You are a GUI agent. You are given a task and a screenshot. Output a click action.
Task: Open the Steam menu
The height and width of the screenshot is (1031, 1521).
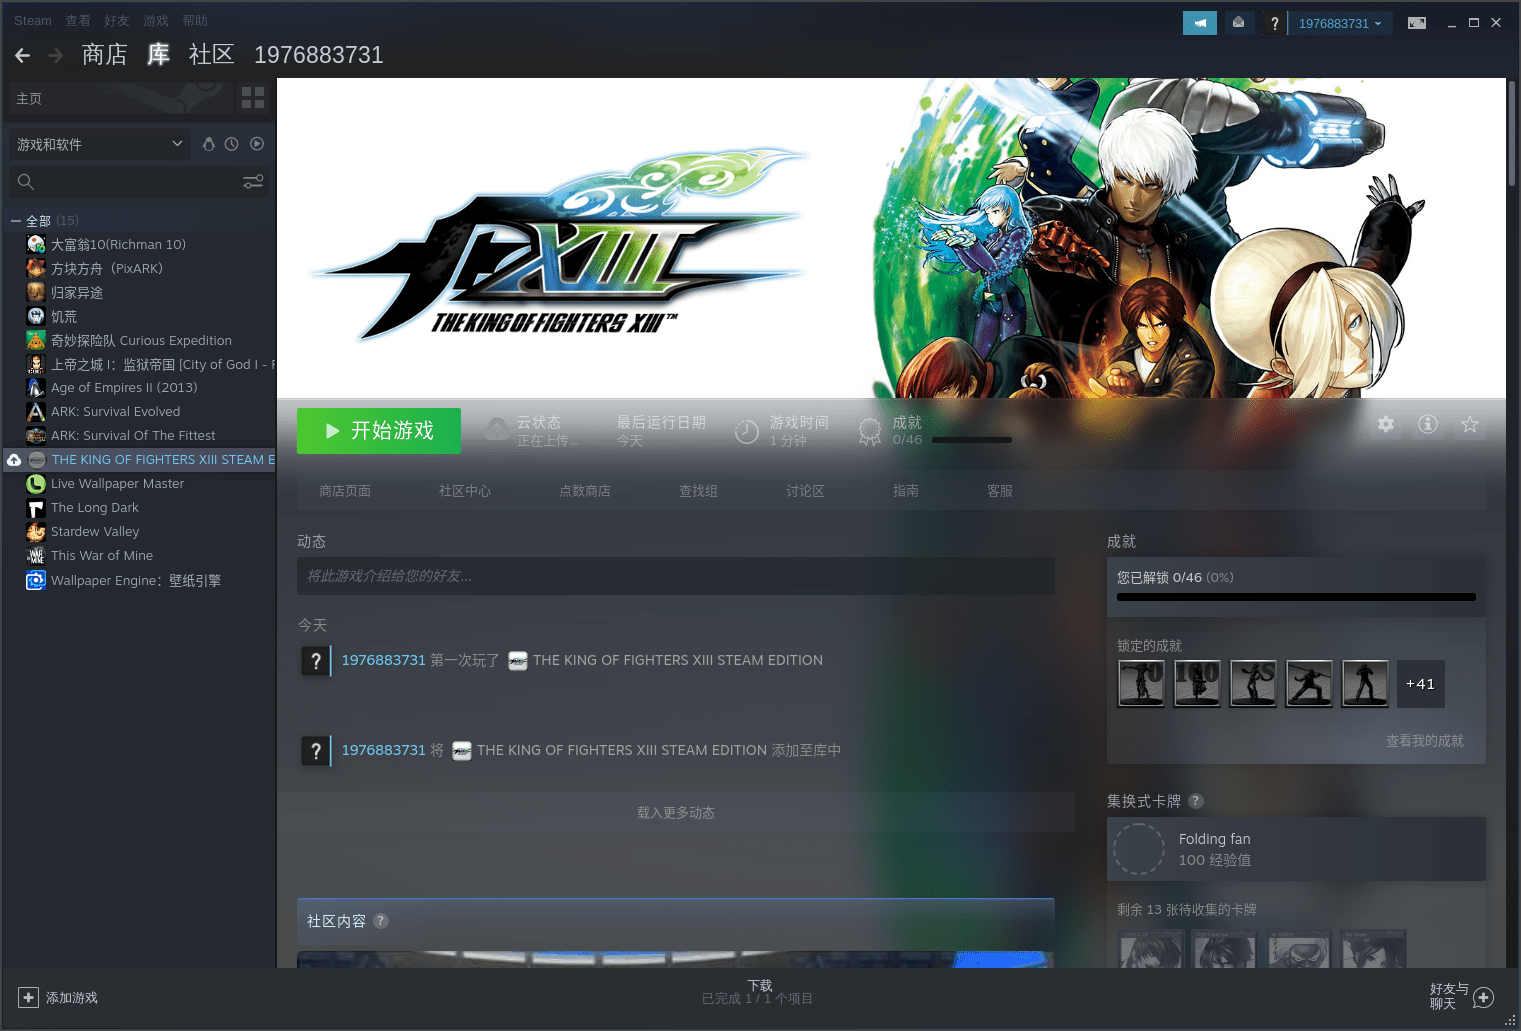pyautogui.click(x=33, y=20)
